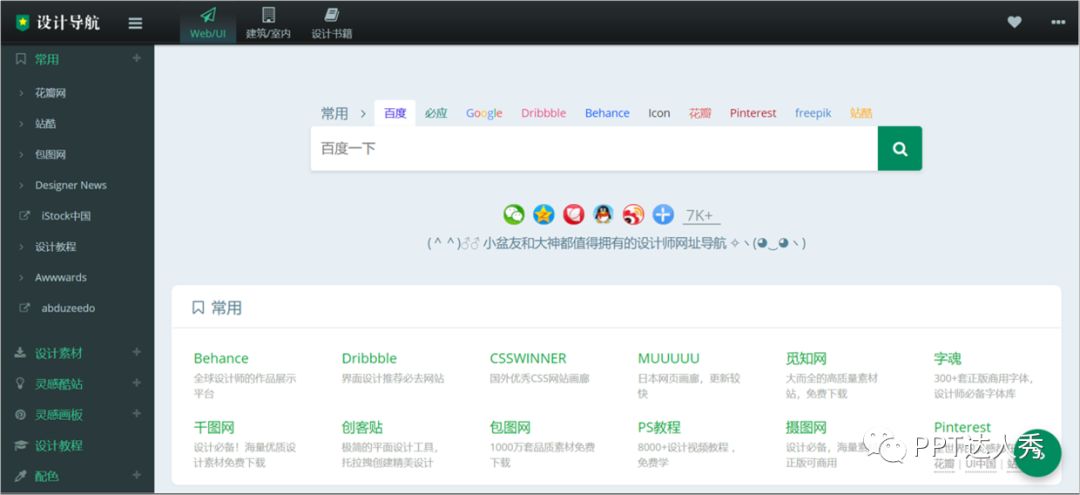The image size is (1080, 495).
Task: Share via the WeChat icon
Action: click(x=514, y=215)
